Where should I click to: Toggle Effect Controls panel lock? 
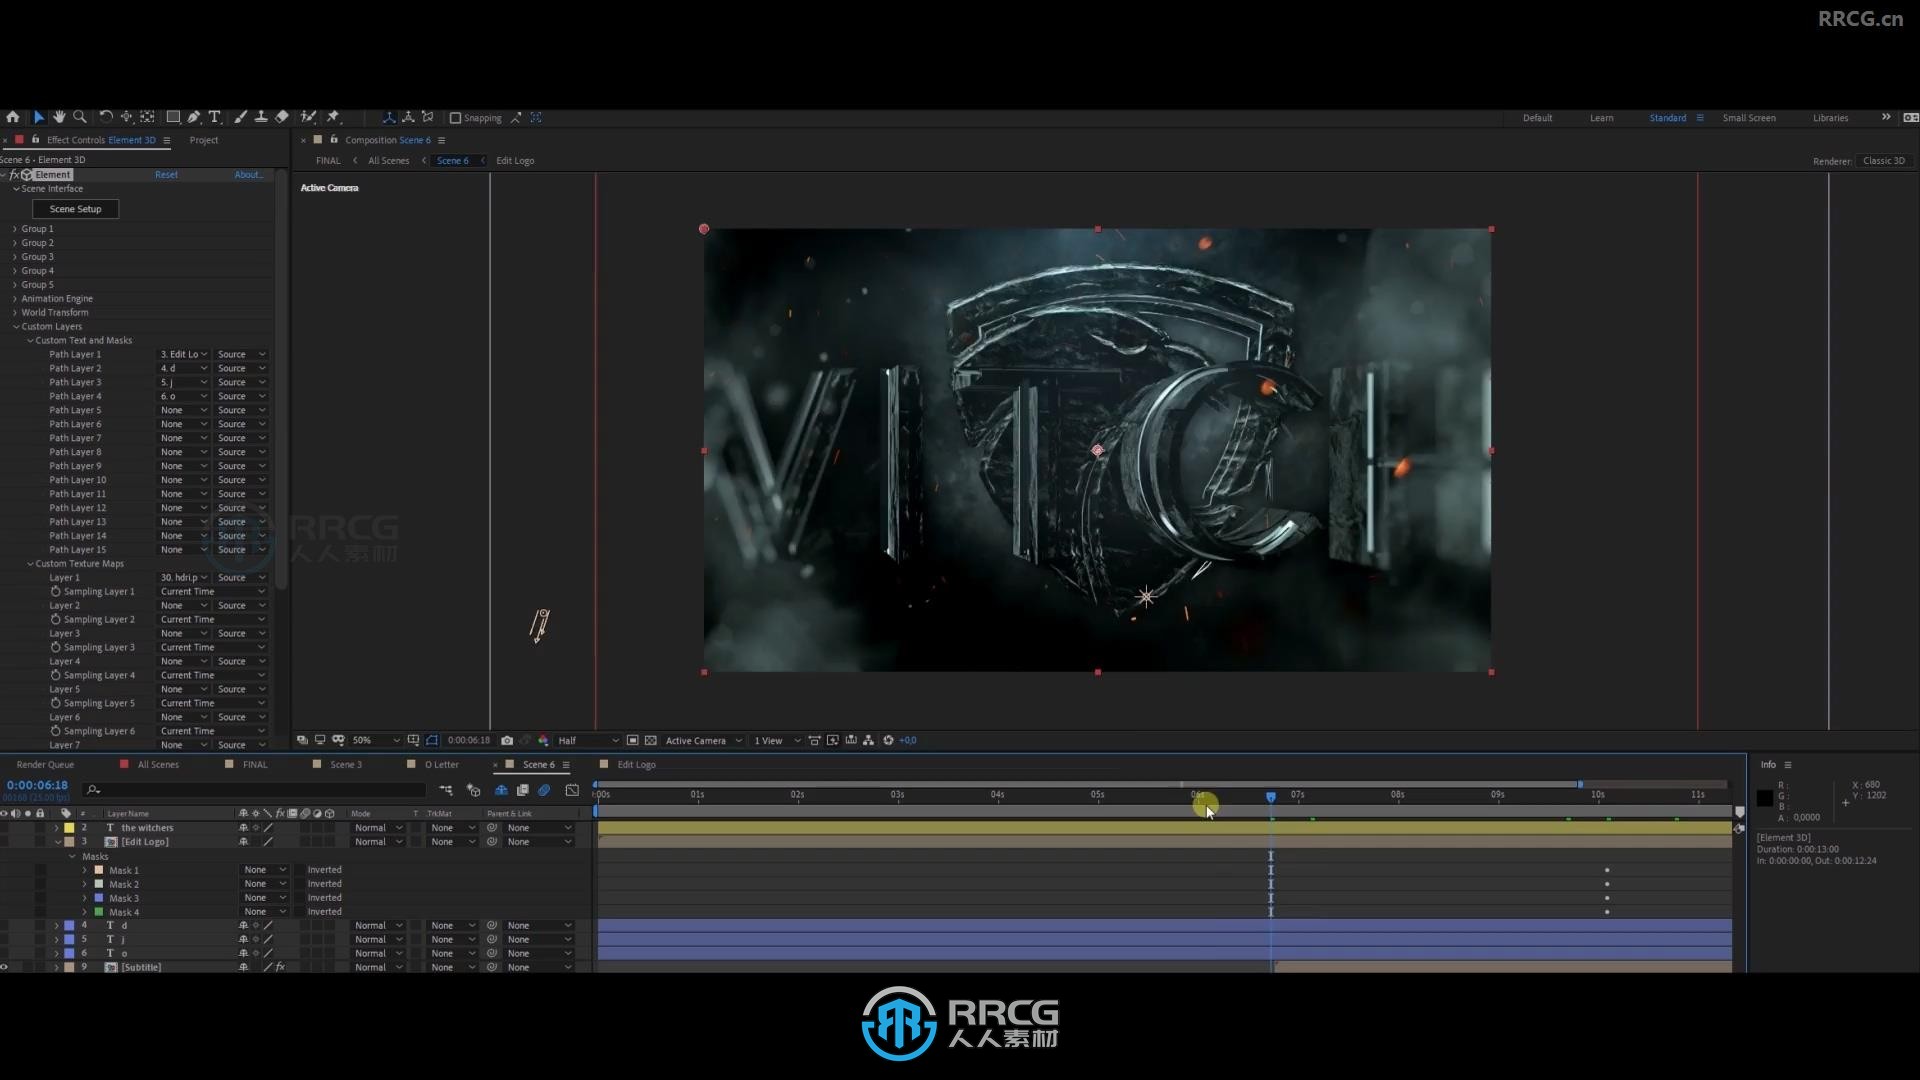(35, 139)
